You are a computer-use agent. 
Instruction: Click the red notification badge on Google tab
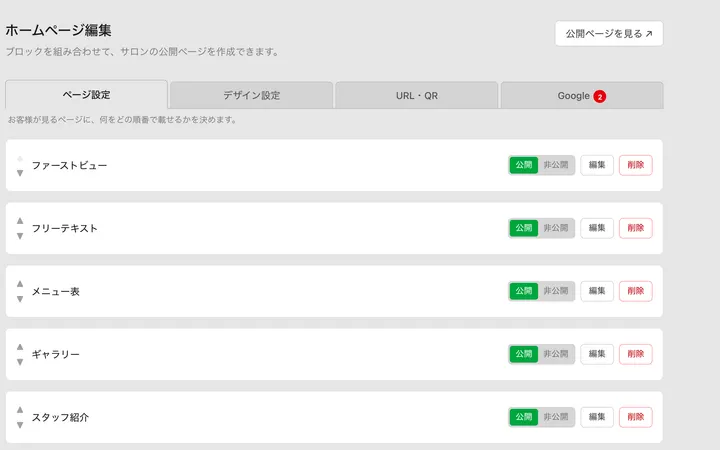599,96
